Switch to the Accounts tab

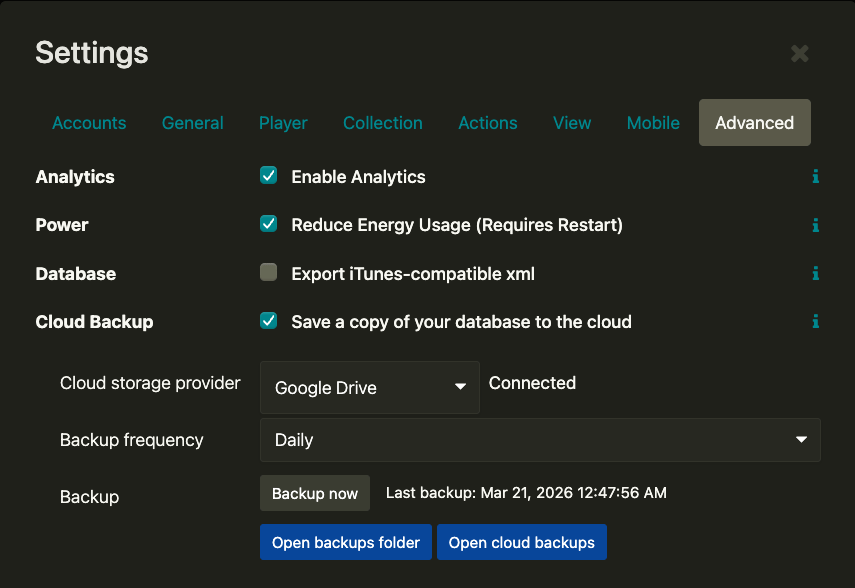tap(89, 123)
